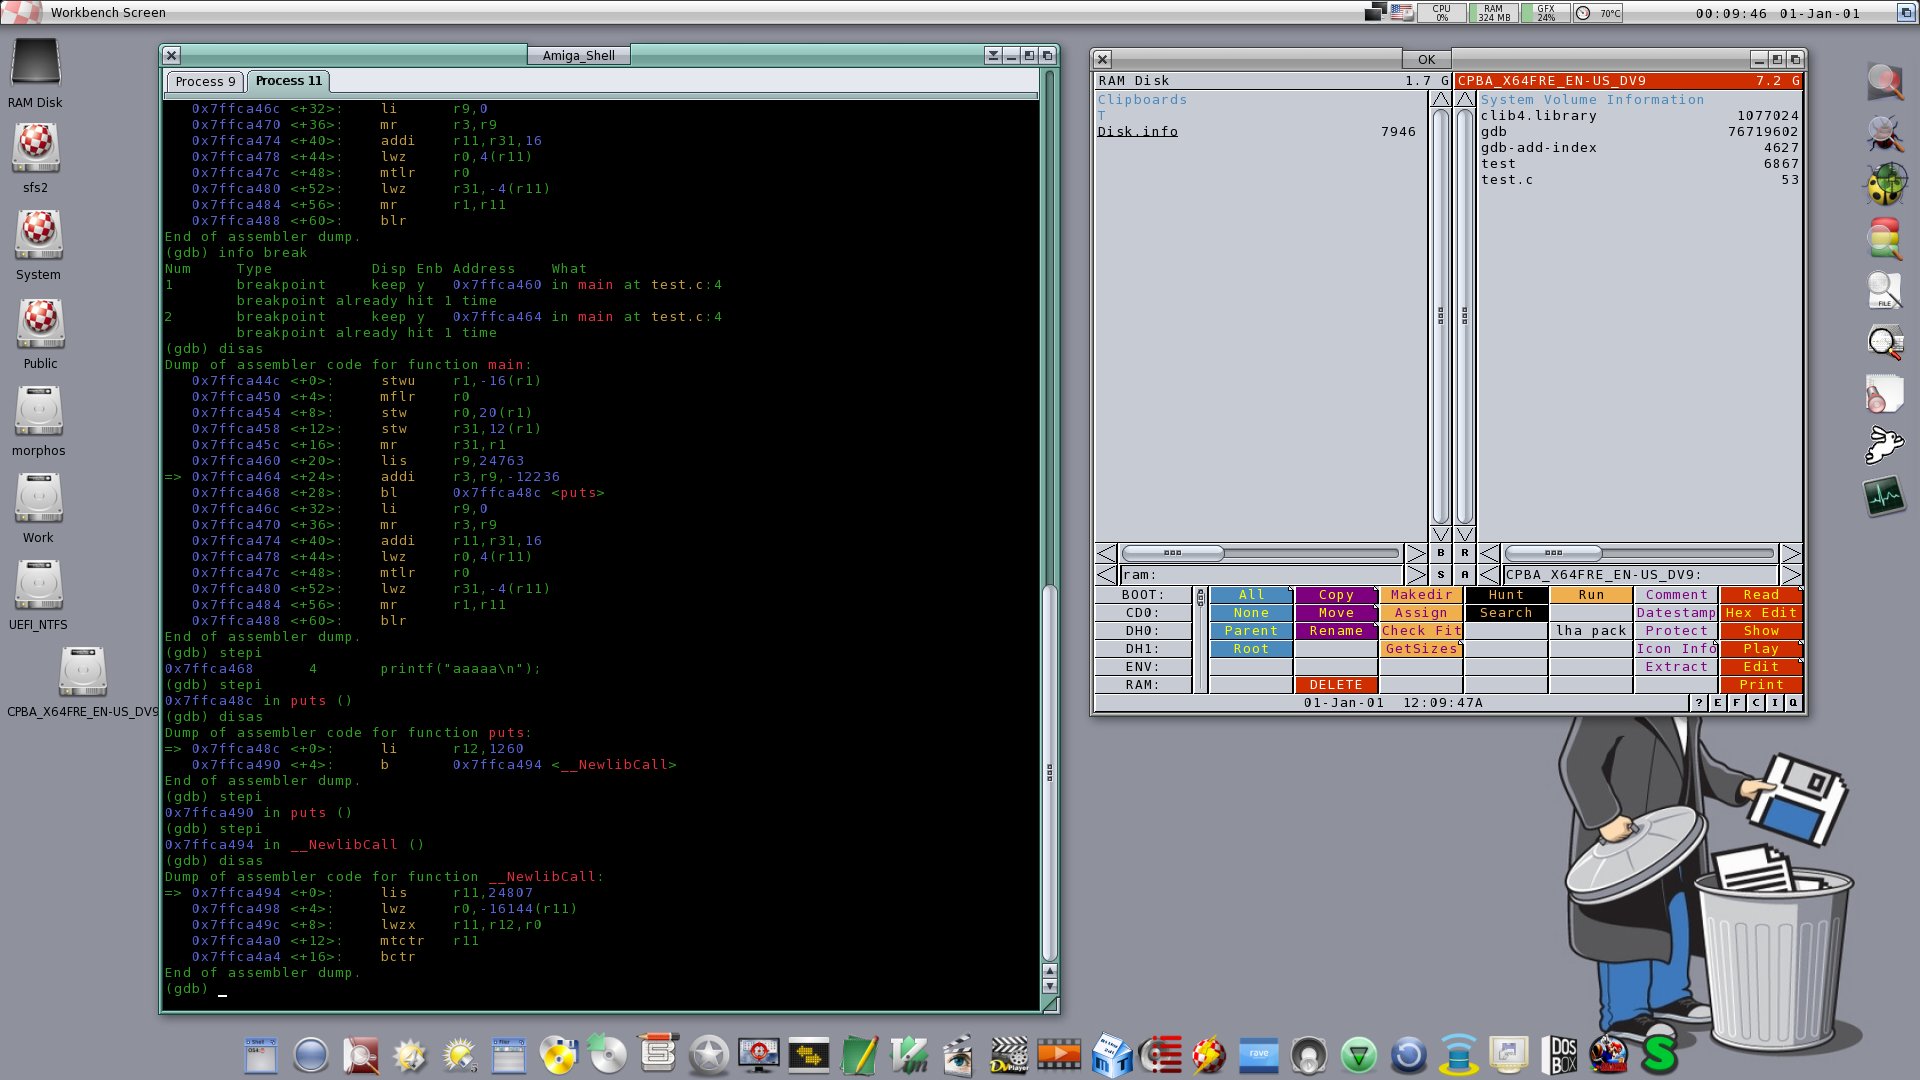Click the device list vertical slider knob
This screenshot has height=1080, width=1920.
(1200, 598)
